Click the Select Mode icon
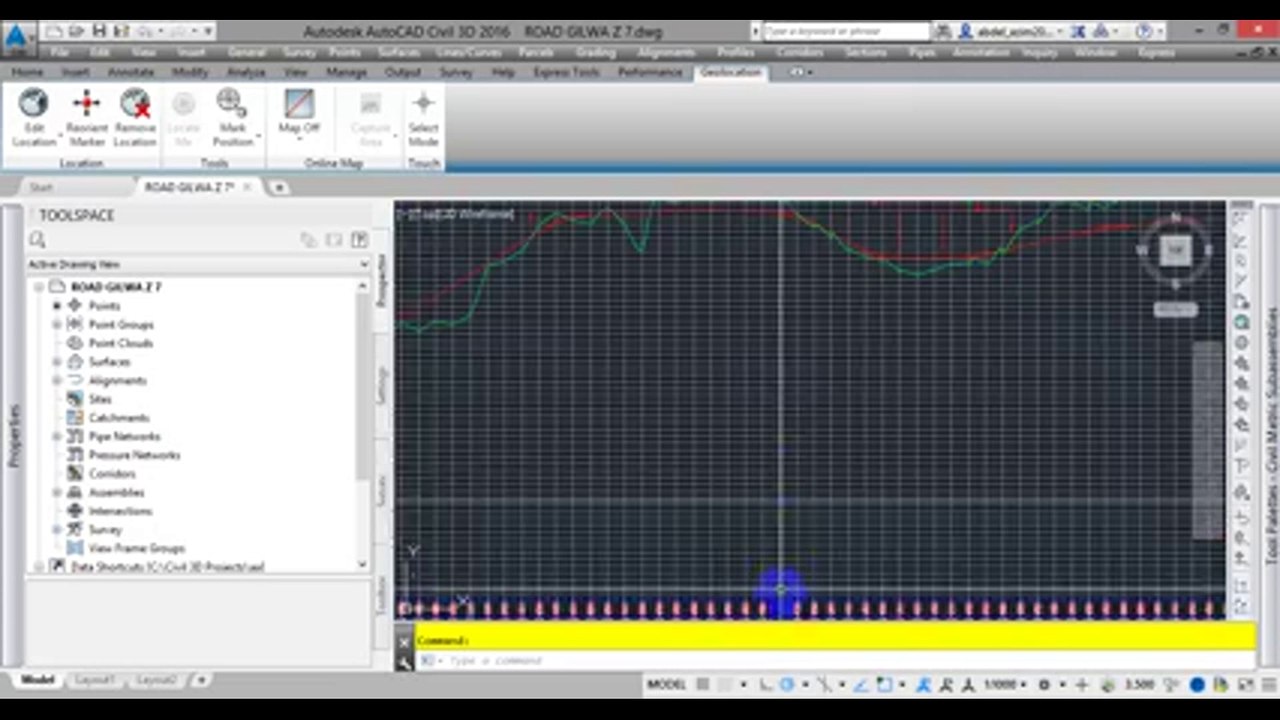The height and width of the screenshot is (720, 1280). (x=423, y=103)
